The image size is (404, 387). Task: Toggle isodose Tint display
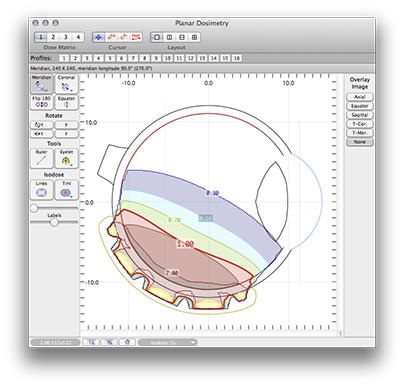click(66, 190)
